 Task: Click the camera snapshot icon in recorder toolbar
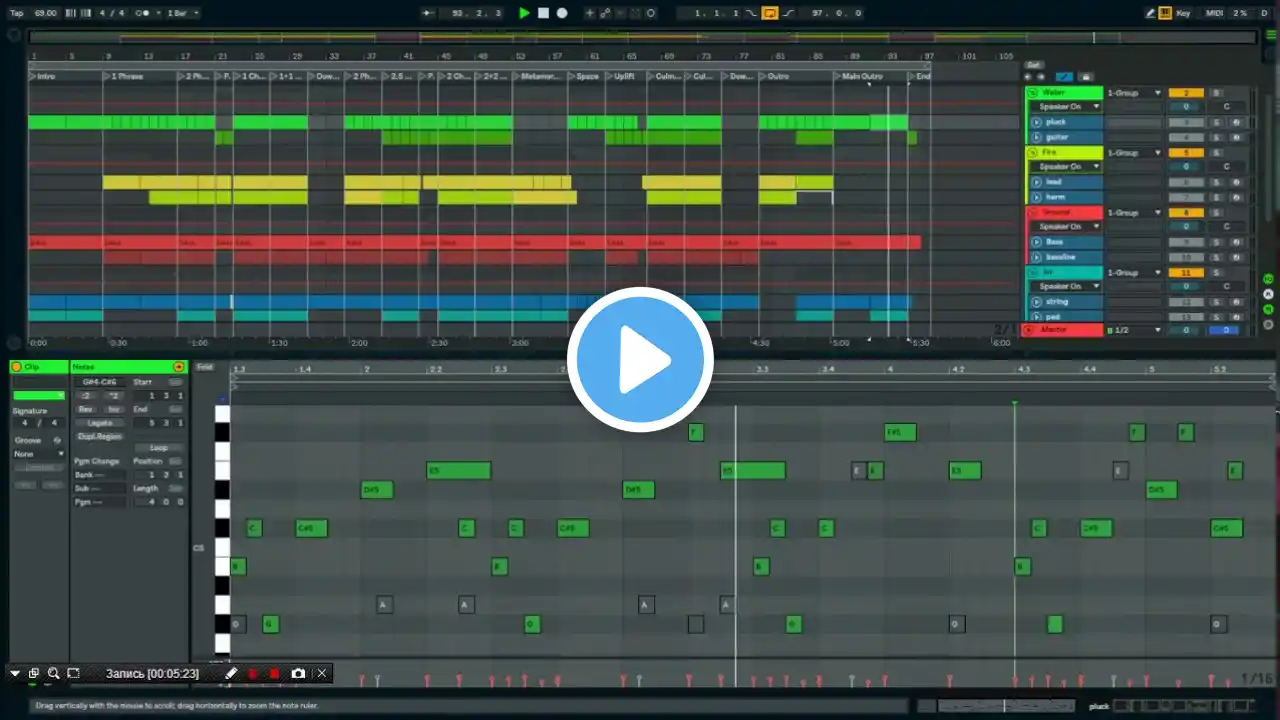[298, 674]
